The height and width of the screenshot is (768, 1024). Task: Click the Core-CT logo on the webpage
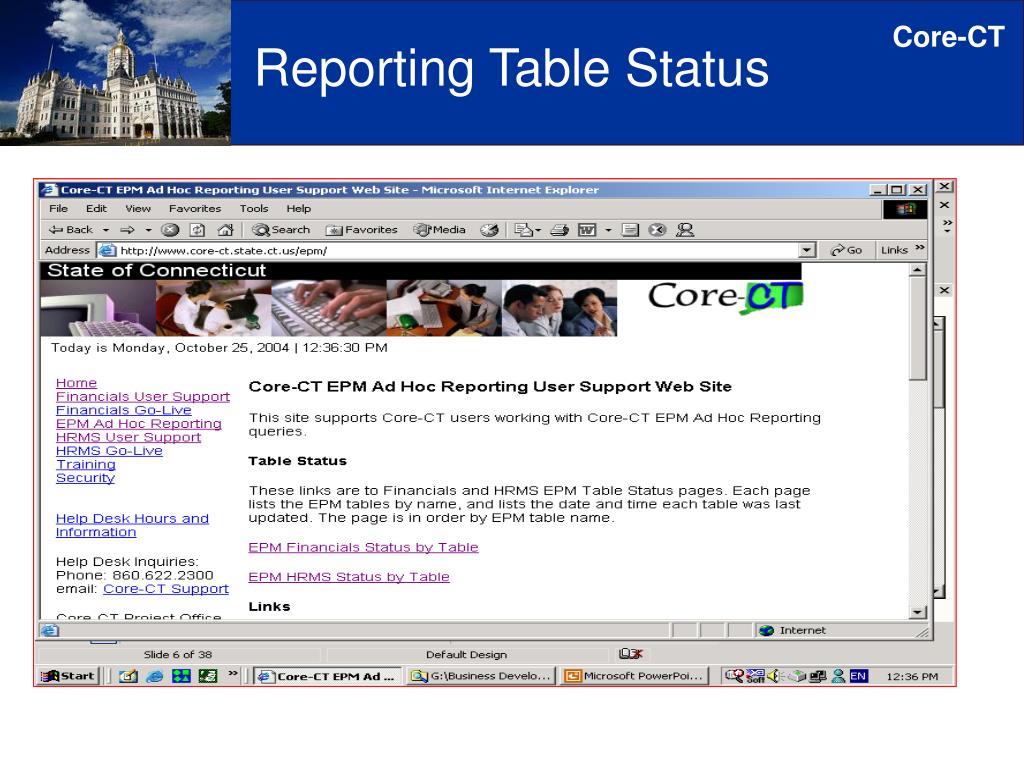pos(725,298)
